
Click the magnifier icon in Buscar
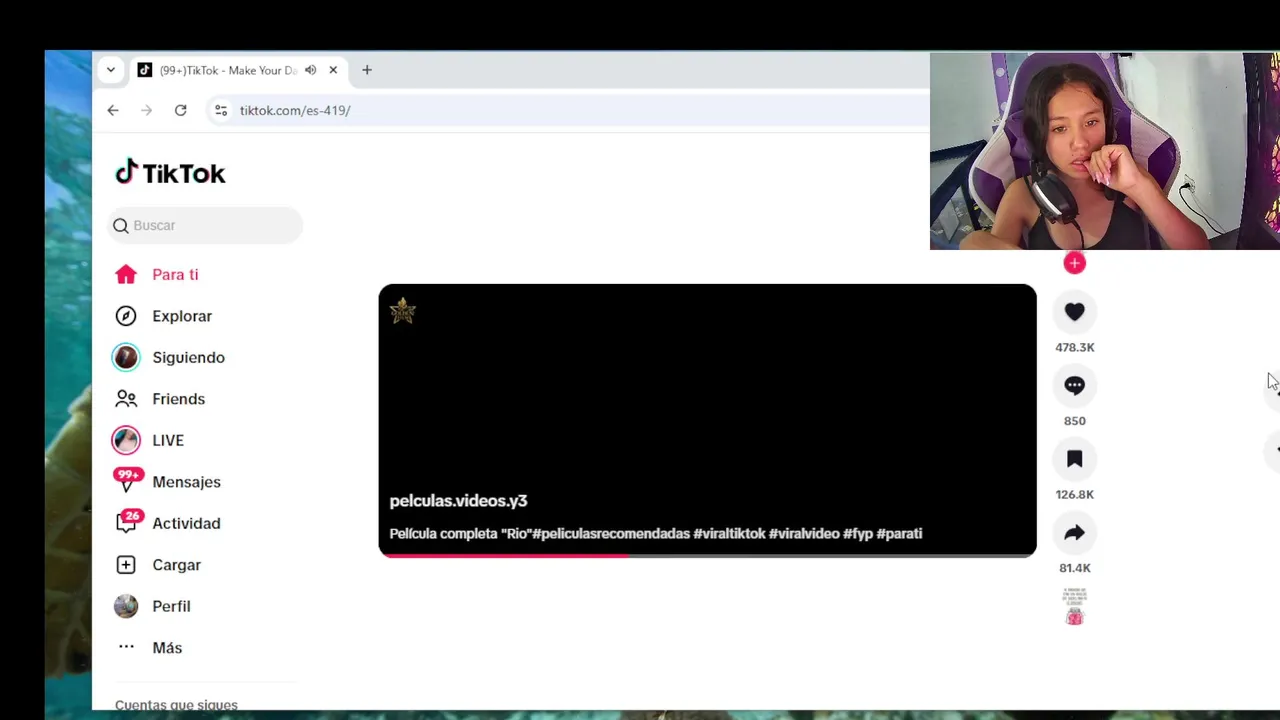click(121, 225)
